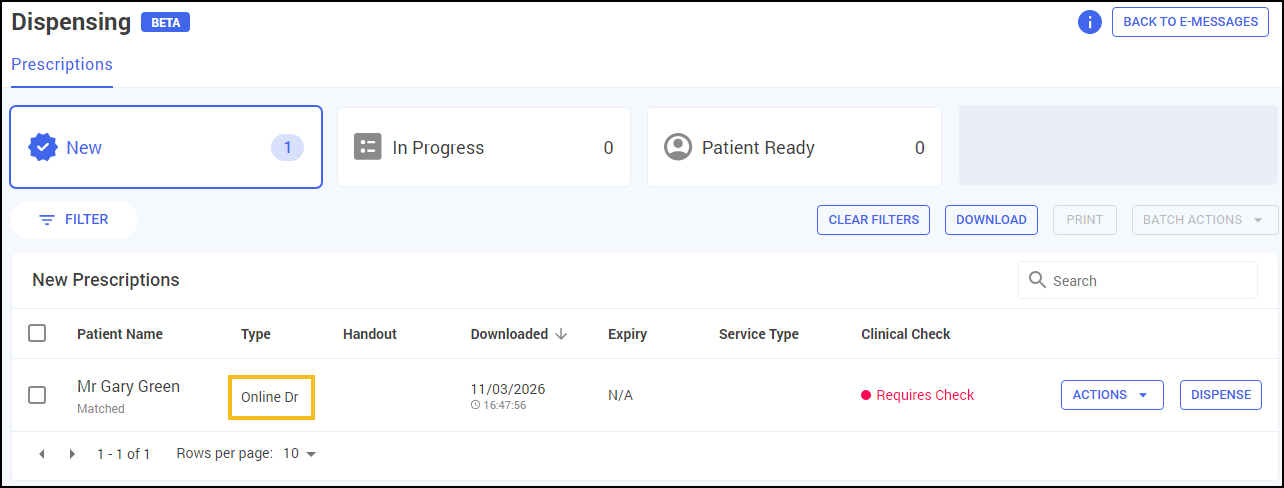Viewport: 1284px width, 488px height.
Task: Click the search magnifier icon
Action: pos(1037,280)
